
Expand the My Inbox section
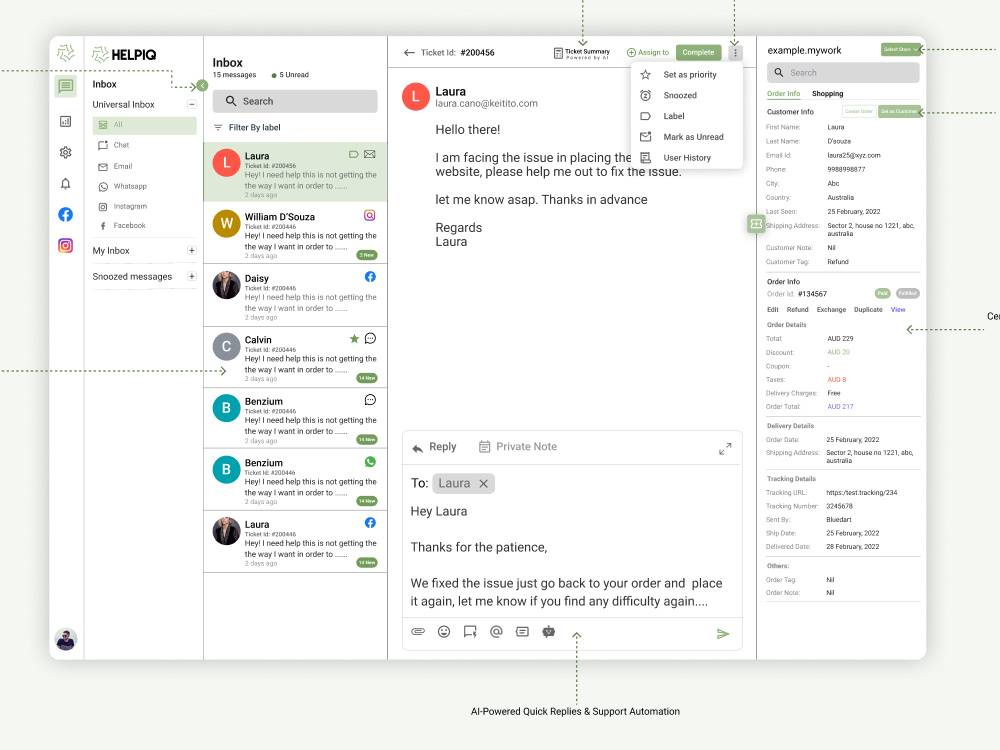click(x=191, y=251)
